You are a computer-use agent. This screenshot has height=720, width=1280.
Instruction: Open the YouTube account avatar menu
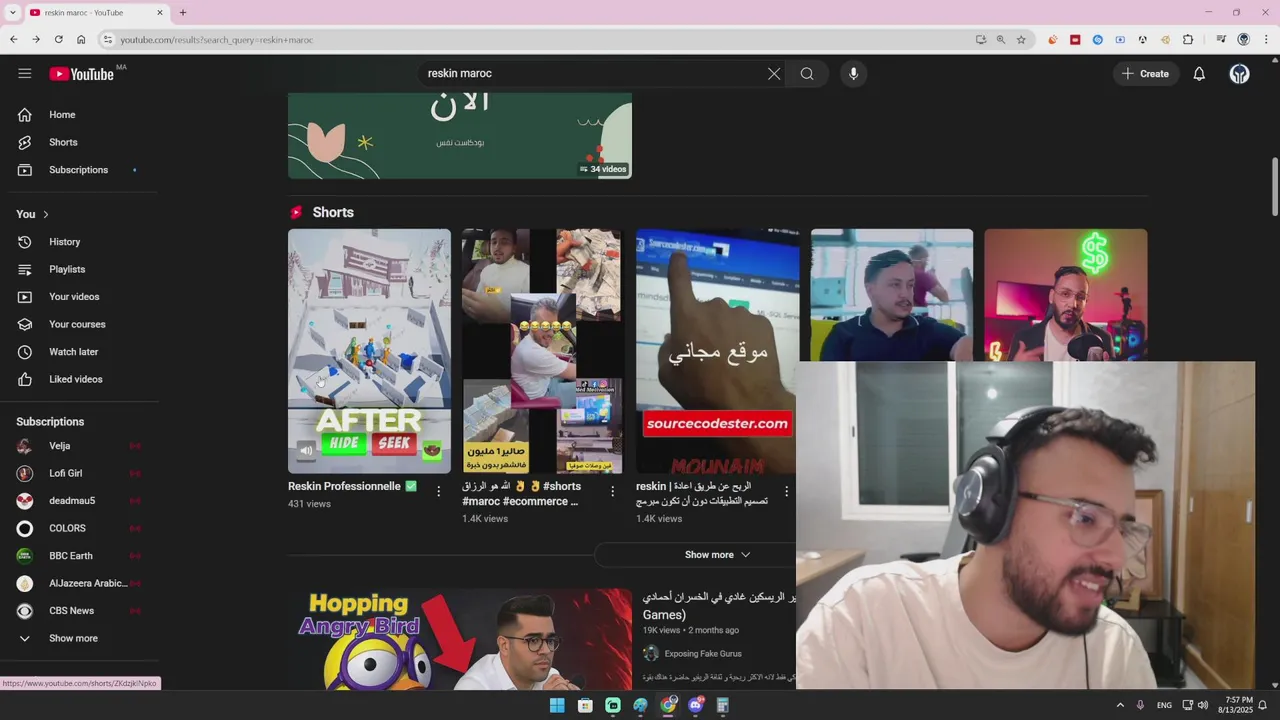(1239, 73)
